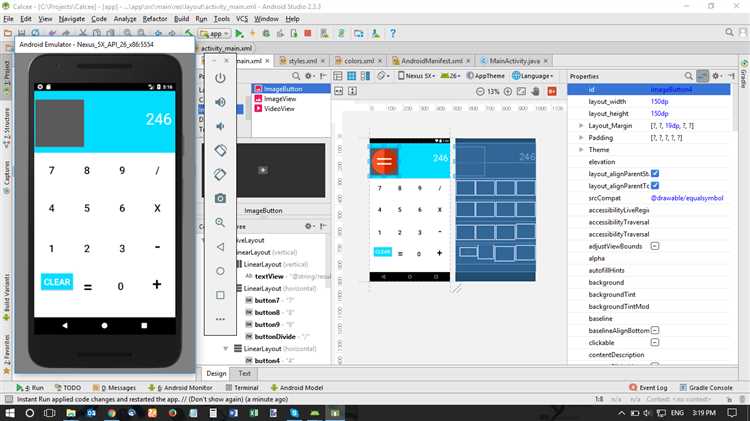Toggle the adjustViewBounds checkbox
Image resolution: width=750 pixels, height=421 pixels.
coord(655,245)
